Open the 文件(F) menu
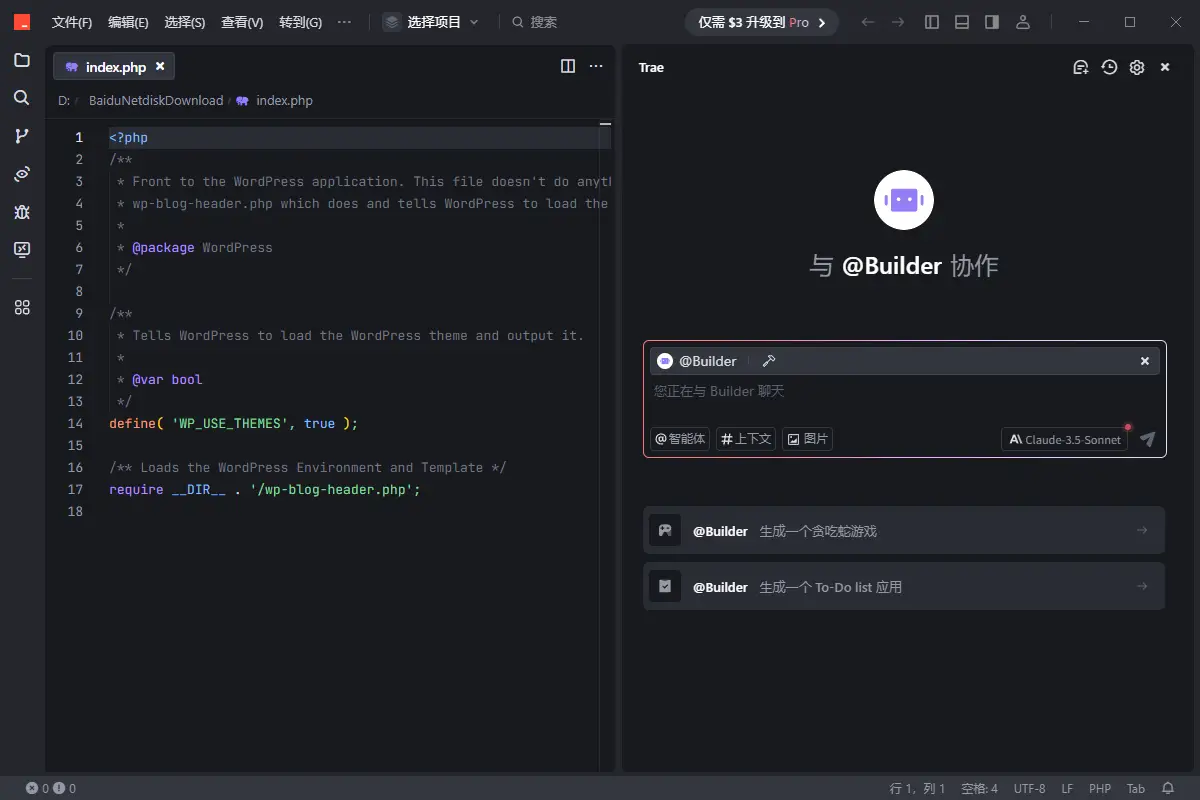 tap(72, 22)
